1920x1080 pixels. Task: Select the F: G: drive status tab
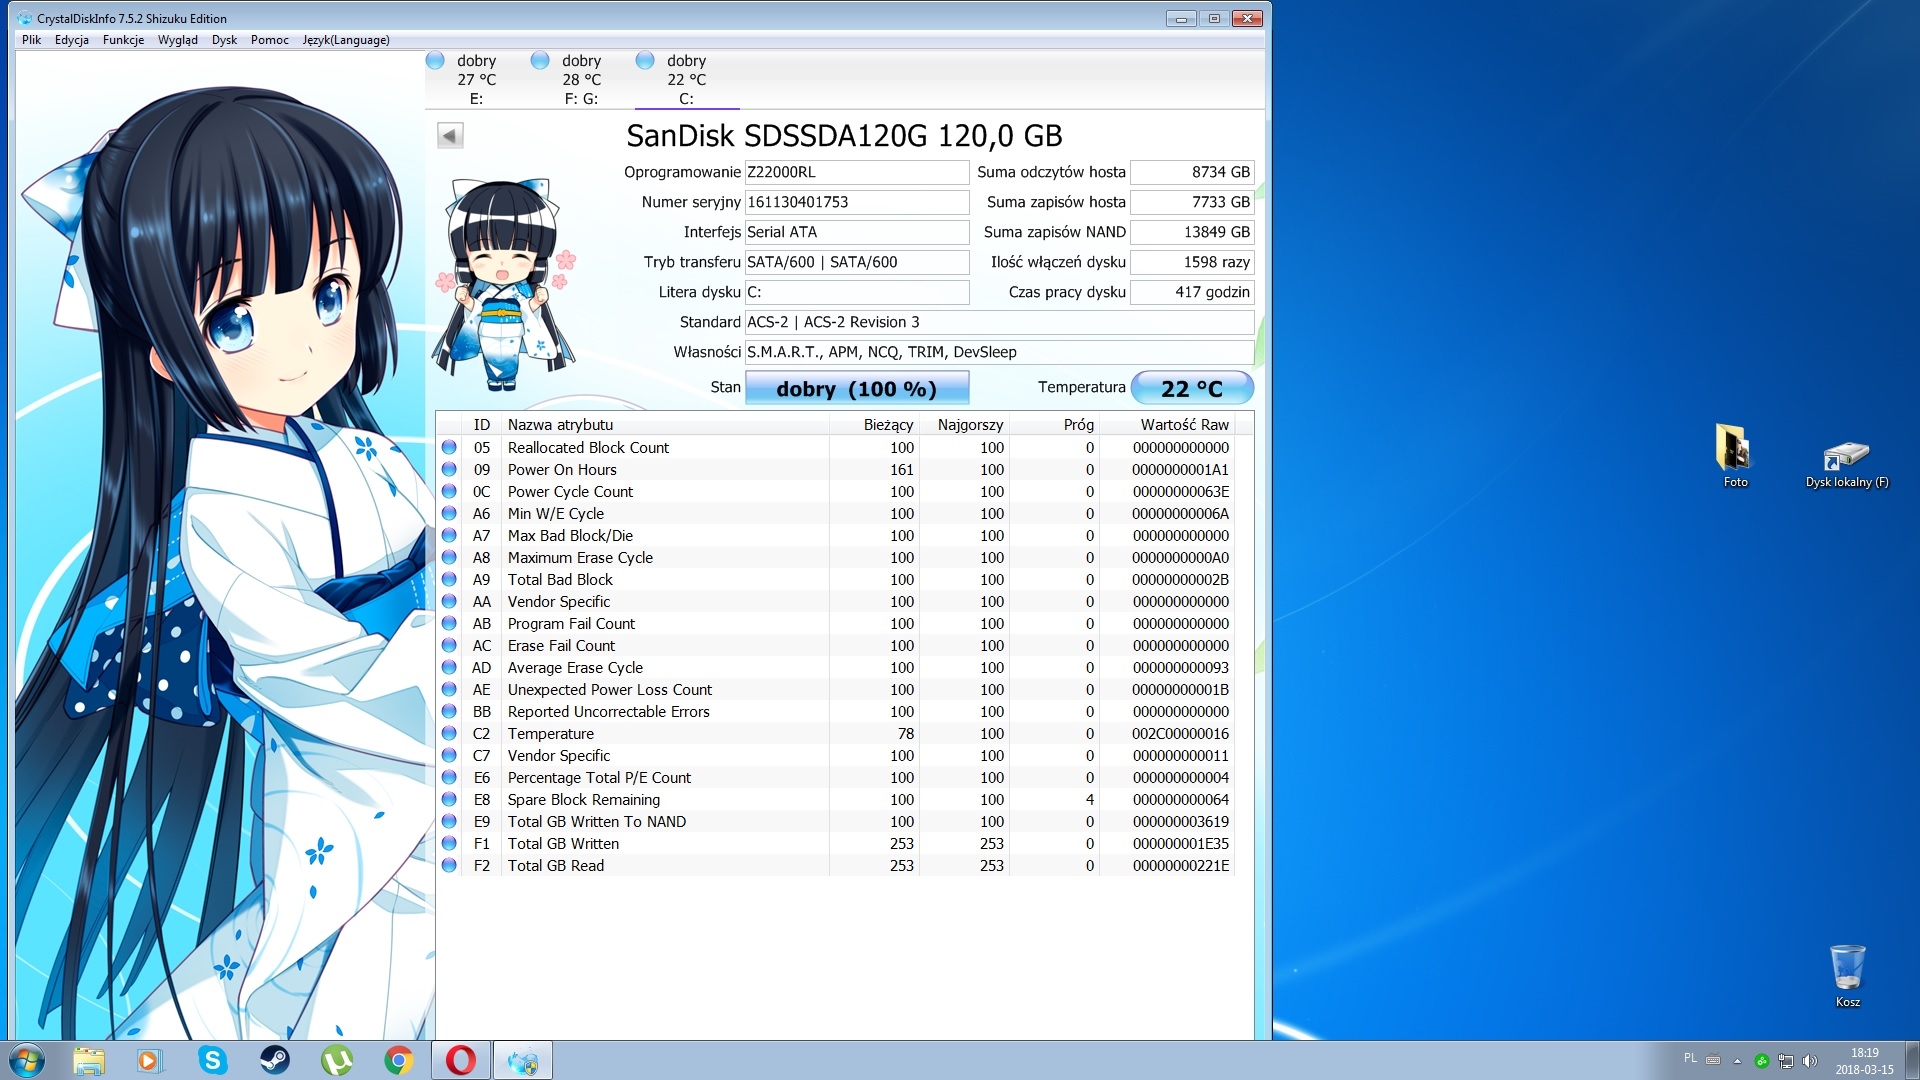pyautogui.click(x=581, y=79)
